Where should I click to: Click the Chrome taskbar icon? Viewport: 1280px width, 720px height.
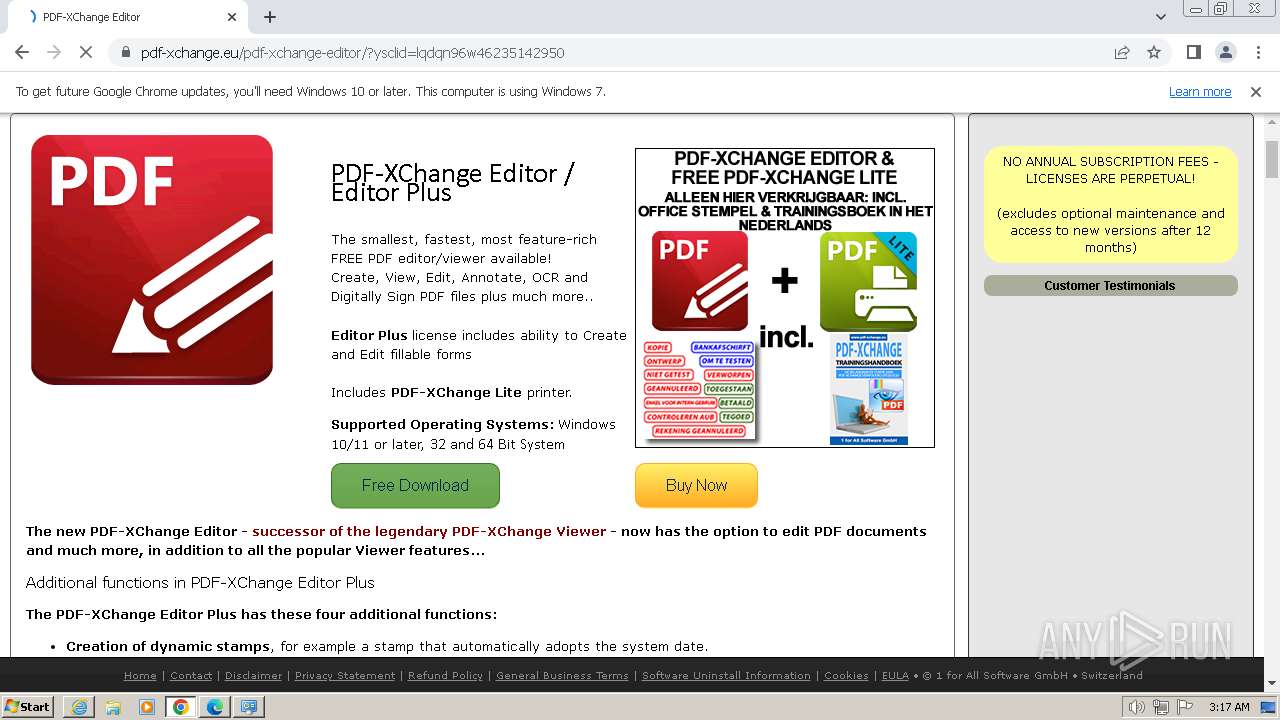[181, 707]
